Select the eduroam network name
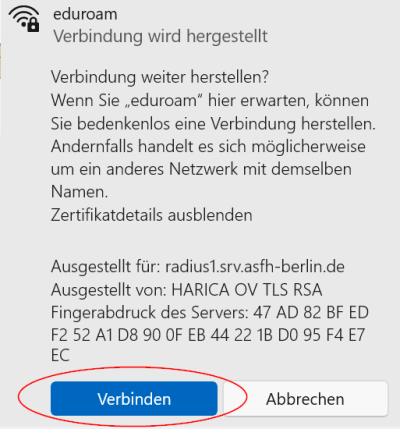 (x=85, y=14)
